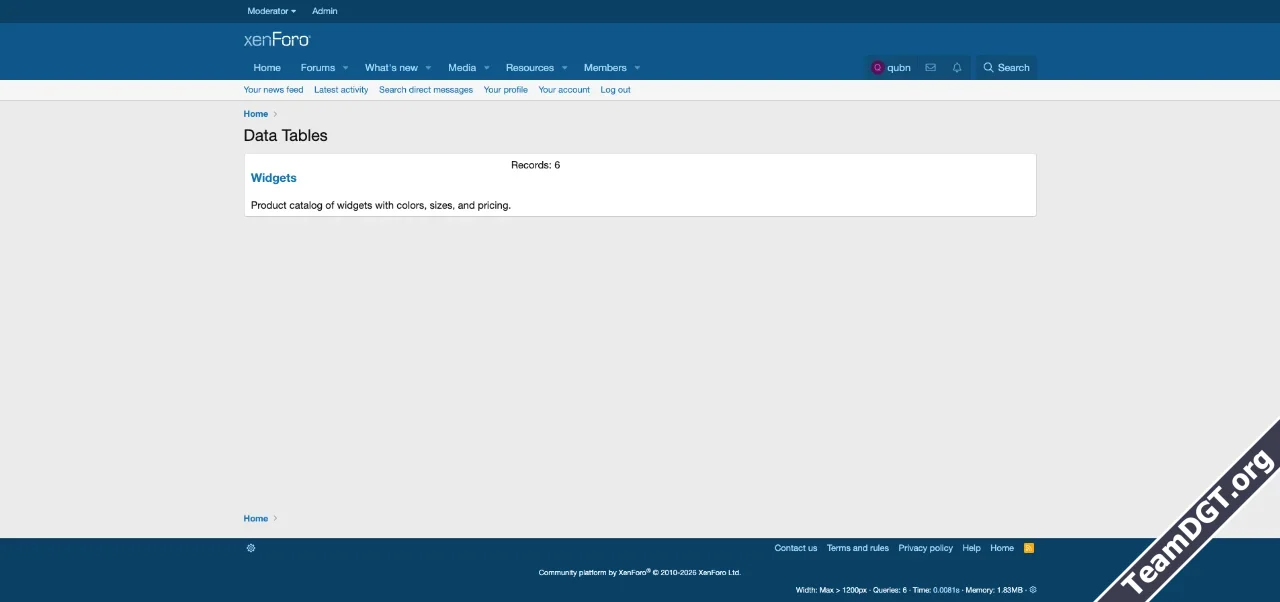
Task: Open the alerts bell icon
Action: click(x=957, y=68)
